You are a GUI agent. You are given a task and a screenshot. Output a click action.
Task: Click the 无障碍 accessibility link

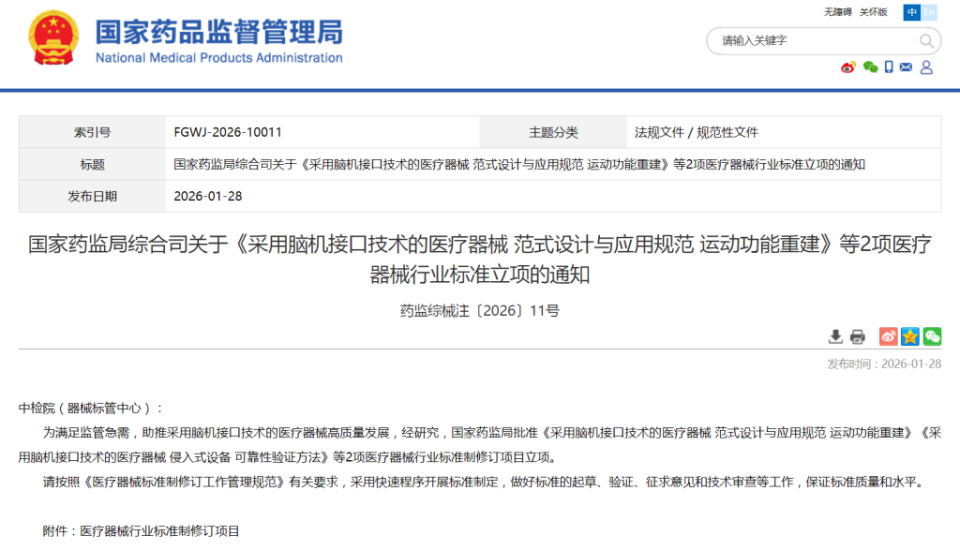point(838,12)
